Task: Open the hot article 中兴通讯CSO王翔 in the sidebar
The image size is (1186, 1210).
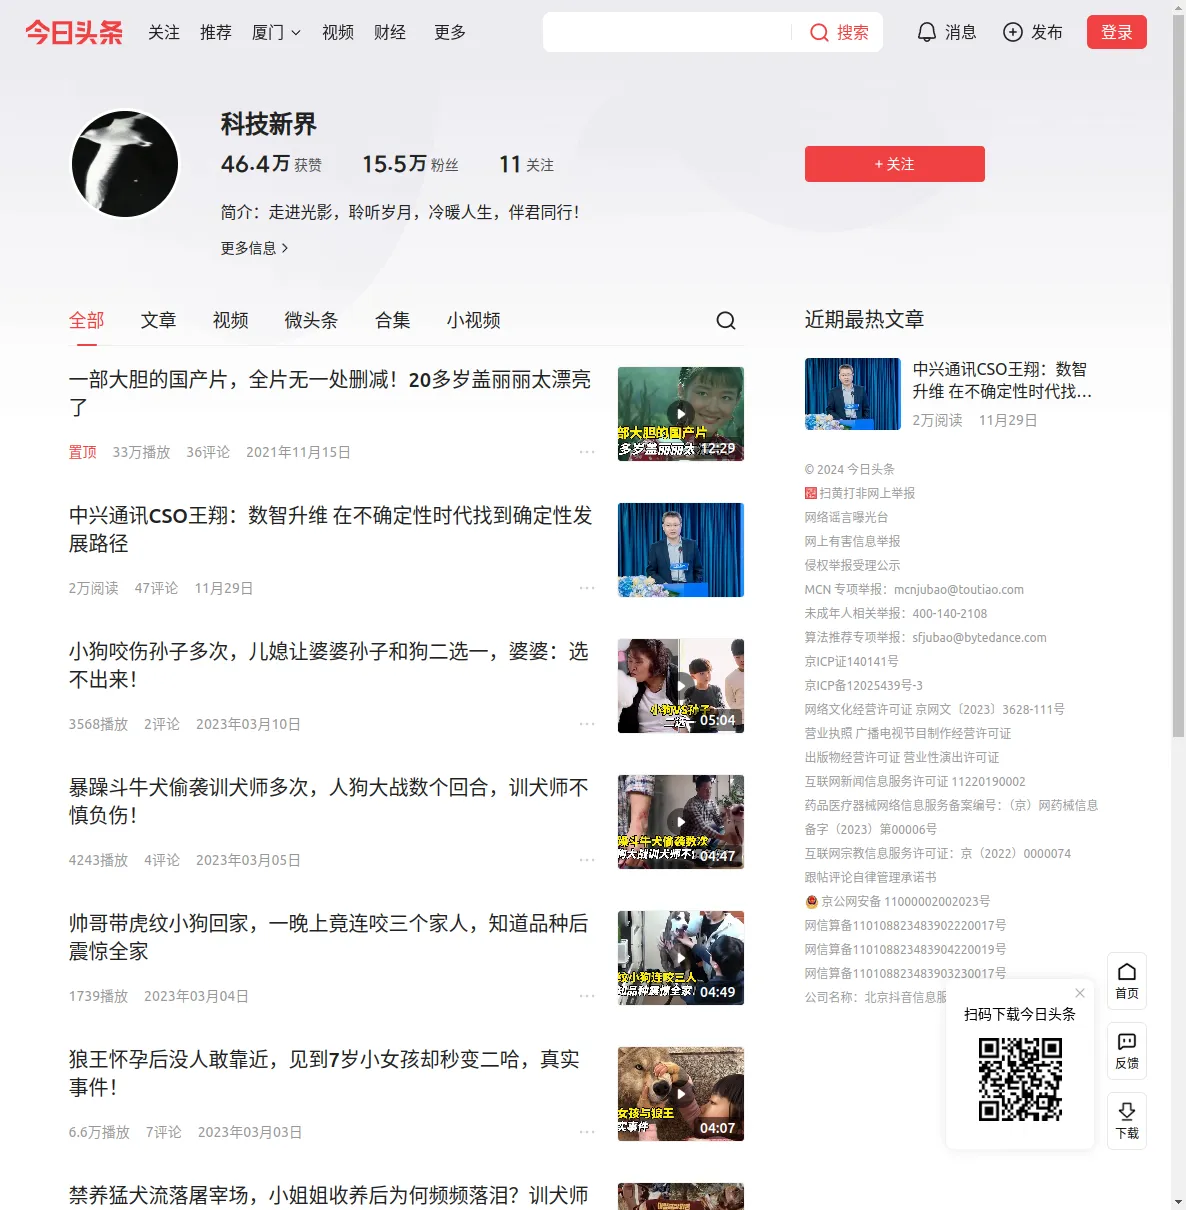Action: coord(1002,381)
